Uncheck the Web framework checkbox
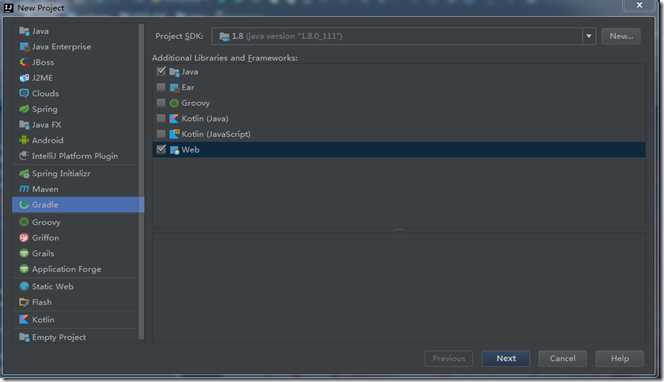Image resolution: width=664 pixels, height=382 pixels. pos(161,149)
